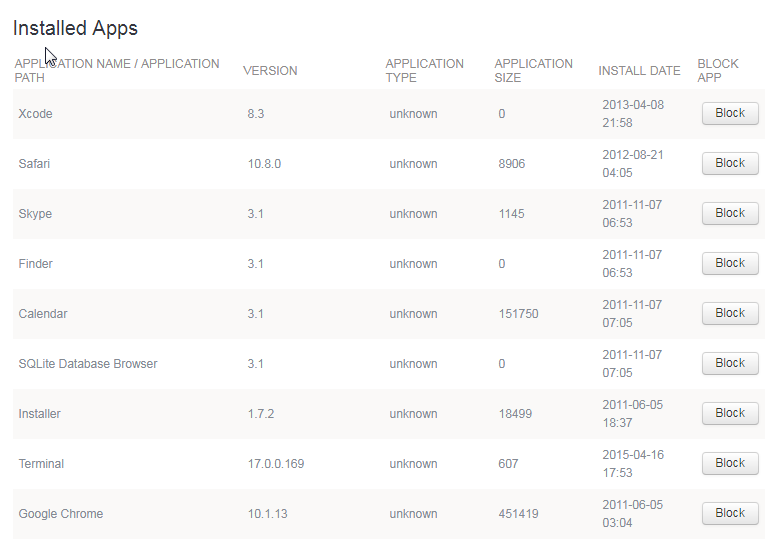This screenshot has height=544, width=784.
Task: Click the Application Size column header
Action: pos(534,70)
